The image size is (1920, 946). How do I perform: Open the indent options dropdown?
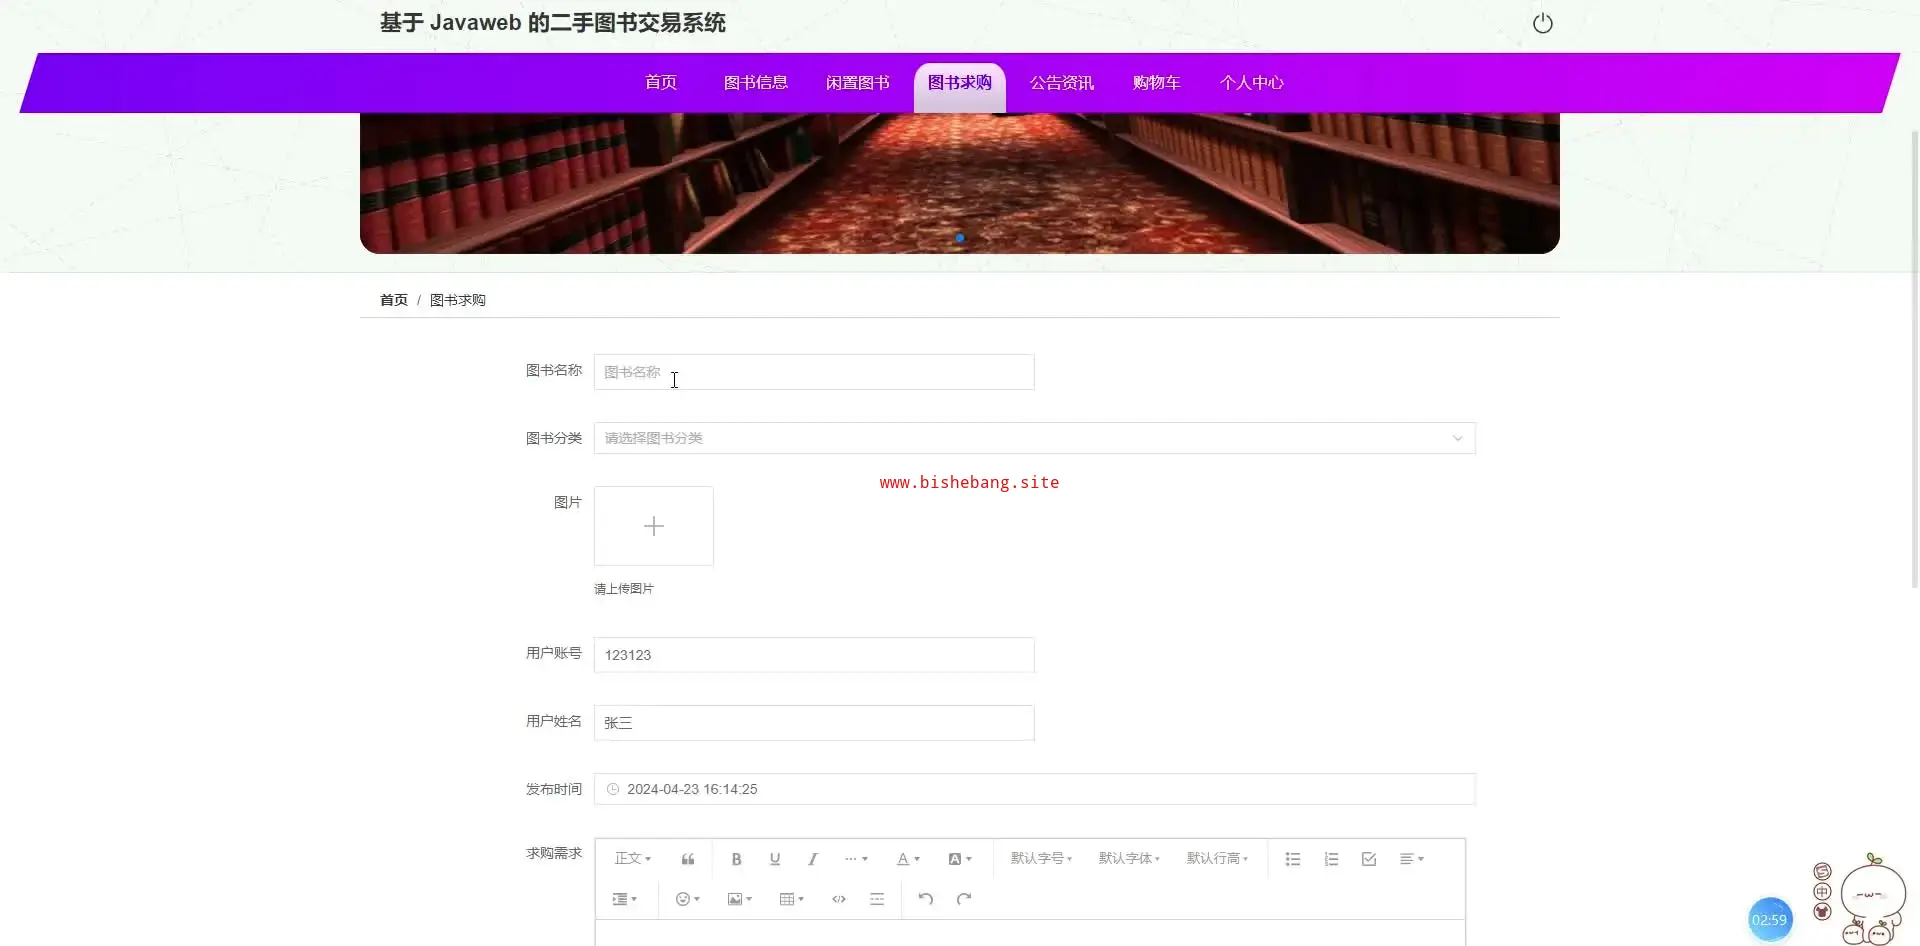pyautogui.click(x=624, y=899)
